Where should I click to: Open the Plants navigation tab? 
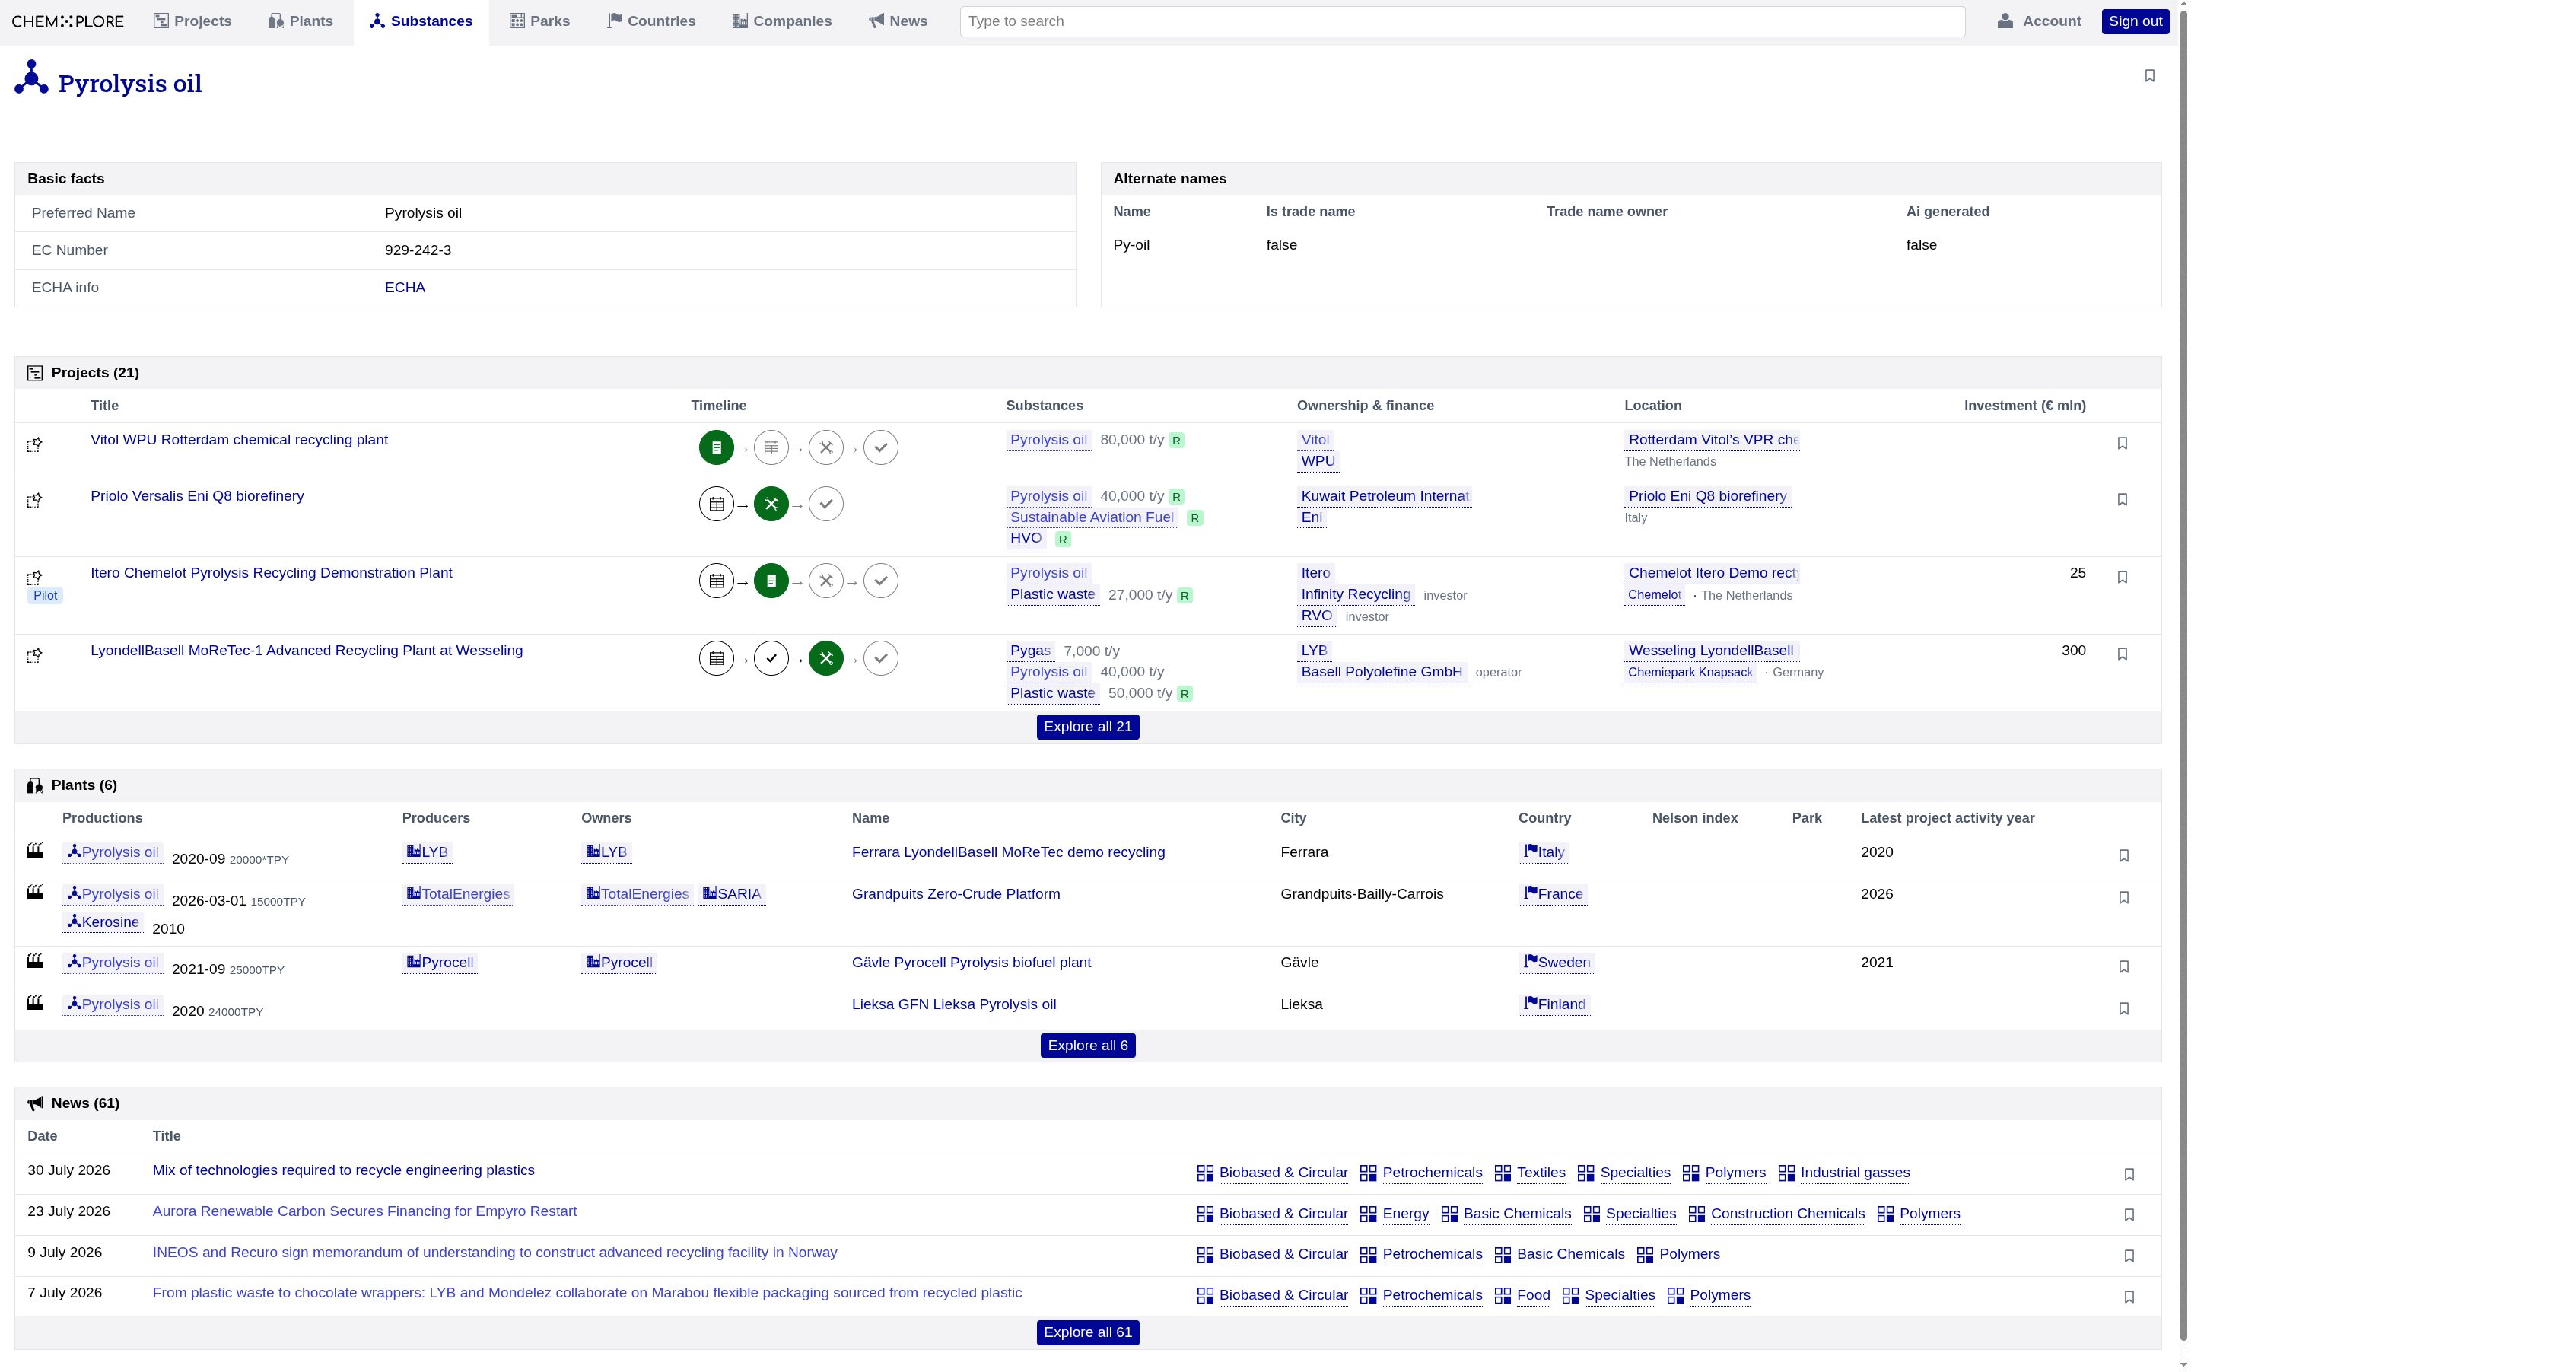[300, 21]
